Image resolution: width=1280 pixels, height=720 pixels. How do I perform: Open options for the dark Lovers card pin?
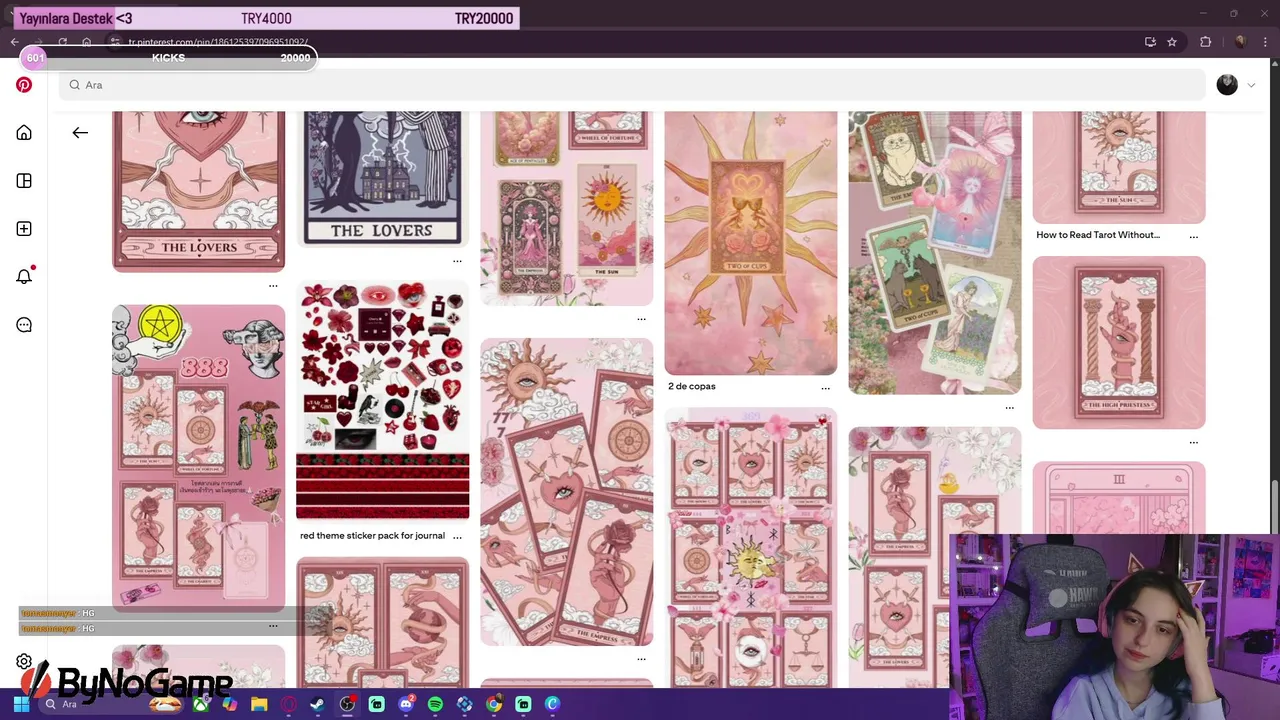pos(457,261)
